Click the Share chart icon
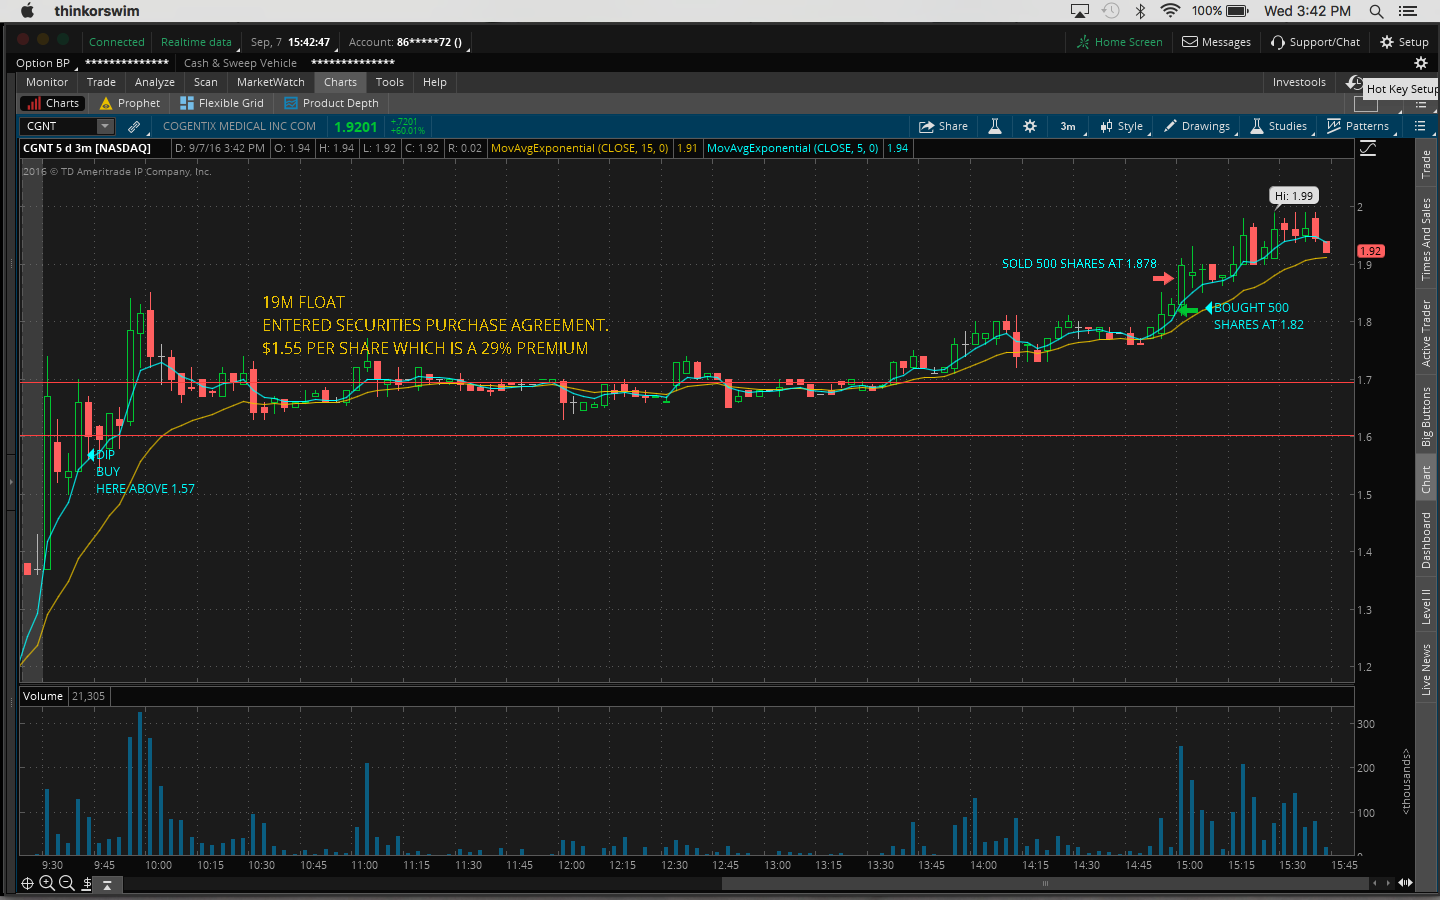 pos(943,126)
